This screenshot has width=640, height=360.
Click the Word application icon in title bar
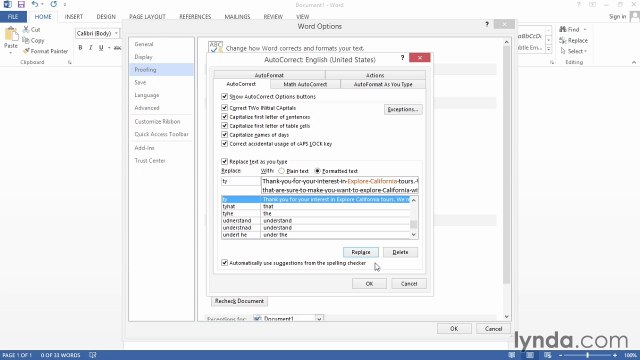coord(7,5)
